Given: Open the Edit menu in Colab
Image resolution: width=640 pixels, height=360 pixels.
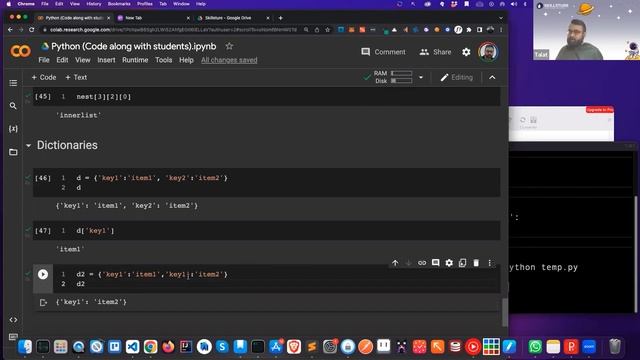Looking at the screenshot, I should tap(62, 60).
